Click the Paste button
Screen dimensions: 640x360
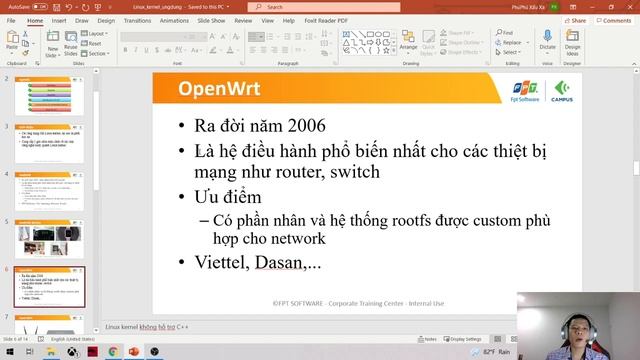[x=12, y=41]
